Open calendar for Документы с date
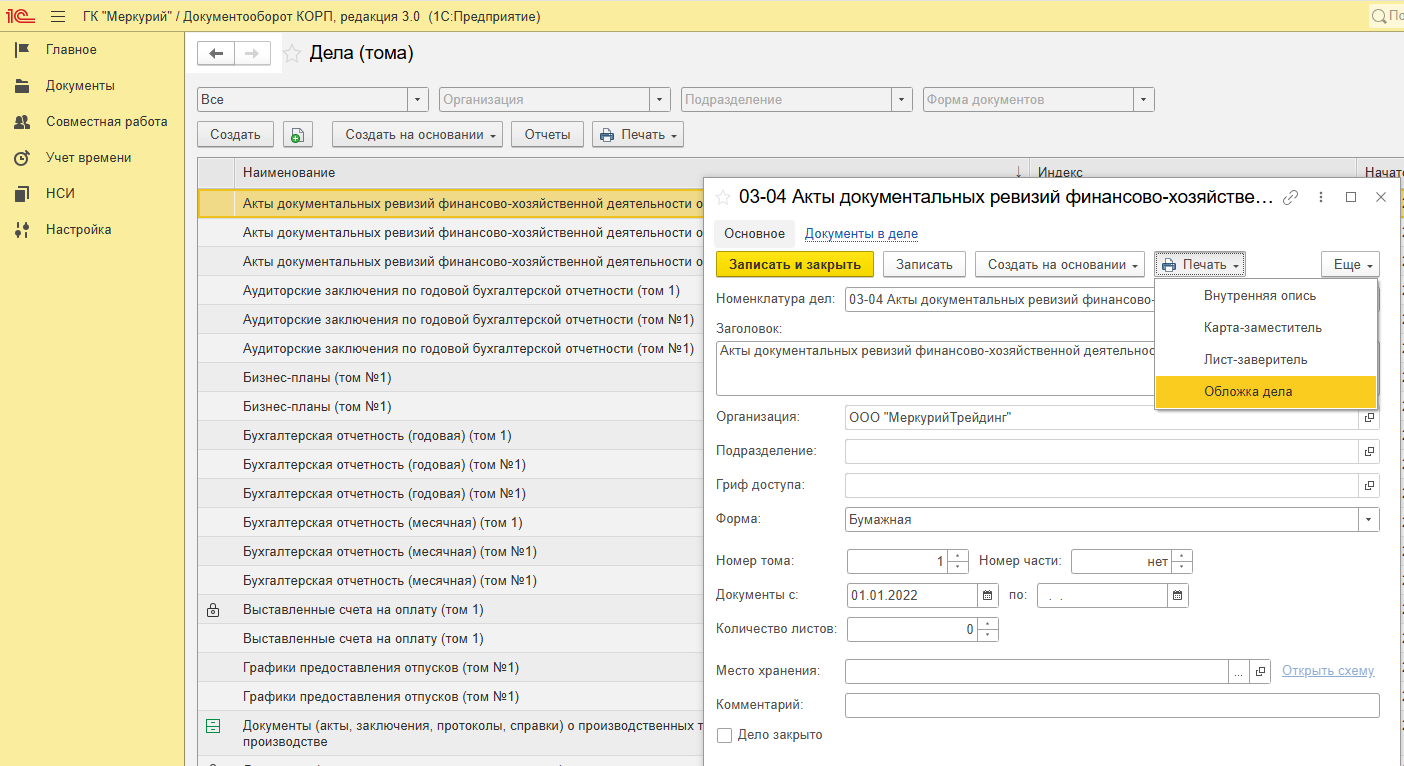Screen dimensions: 1404x766 988,595
